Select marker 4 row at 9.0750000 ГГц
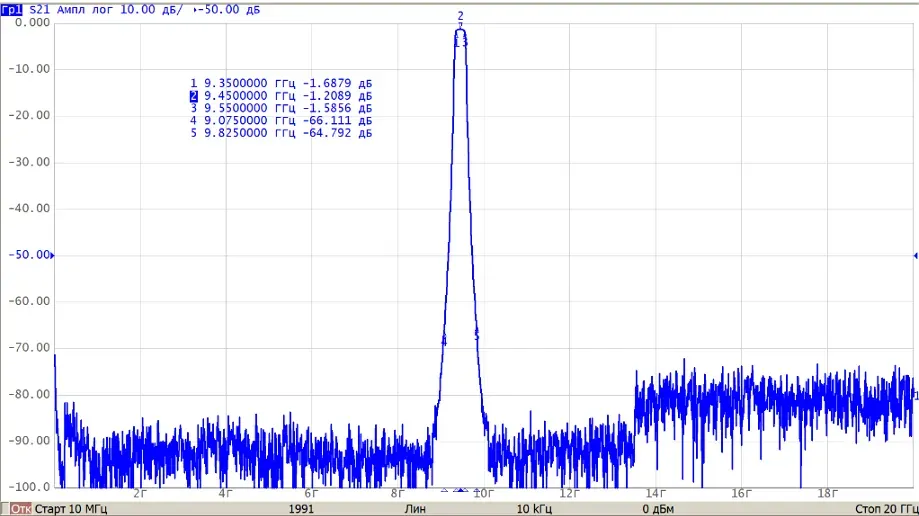This screenshot has width=919, height=516. click(281, 120)
